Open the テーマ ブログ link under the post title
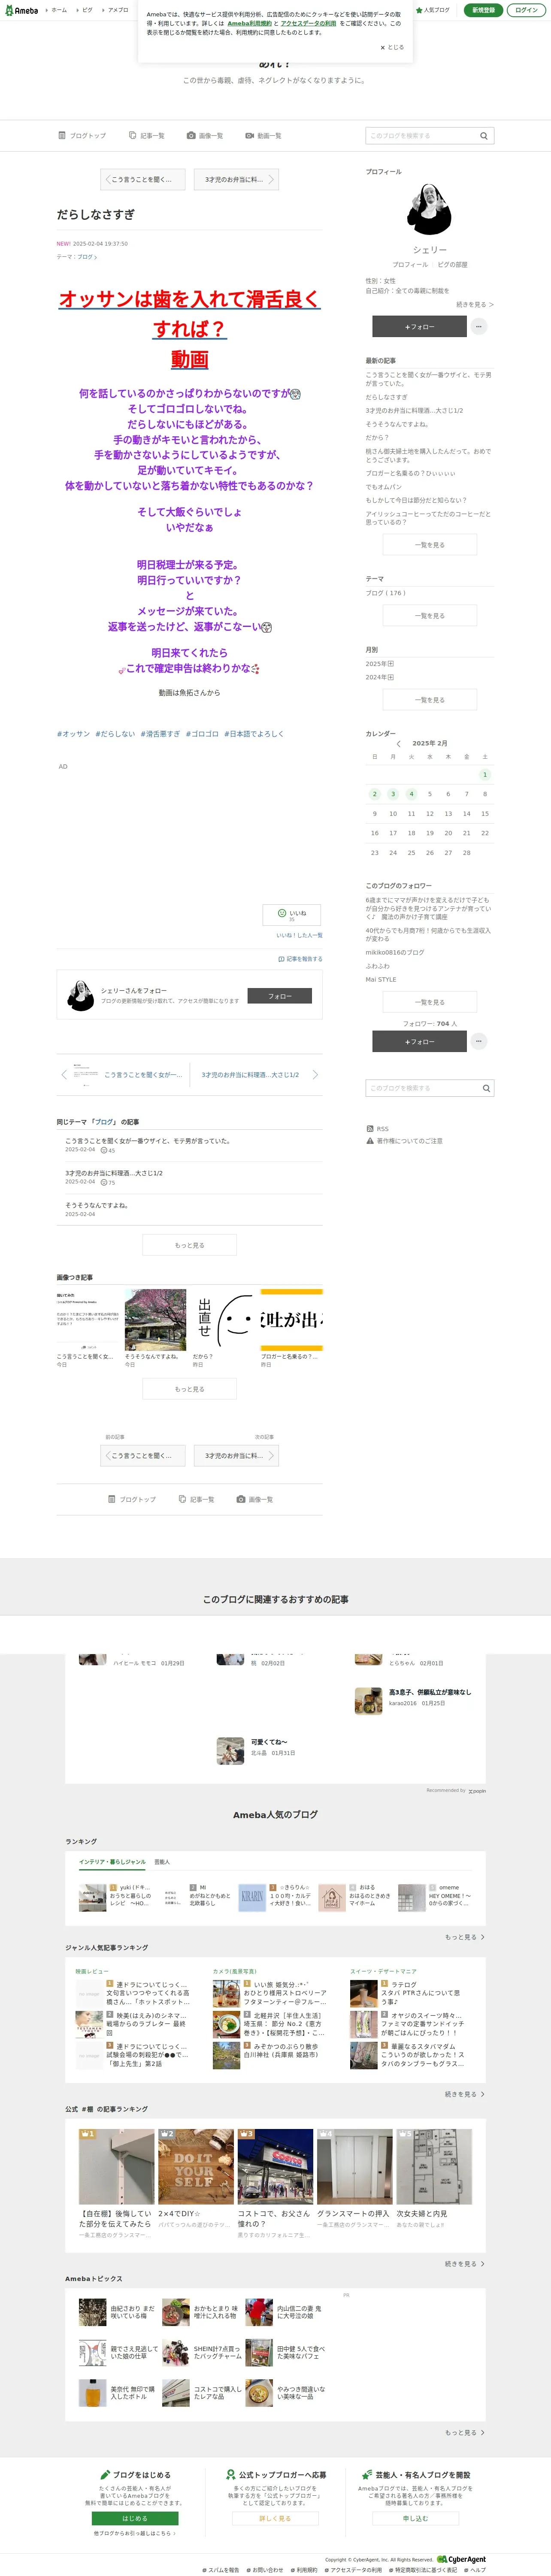551x2576 pixels. pyautogui.click(x=87, y=257)
